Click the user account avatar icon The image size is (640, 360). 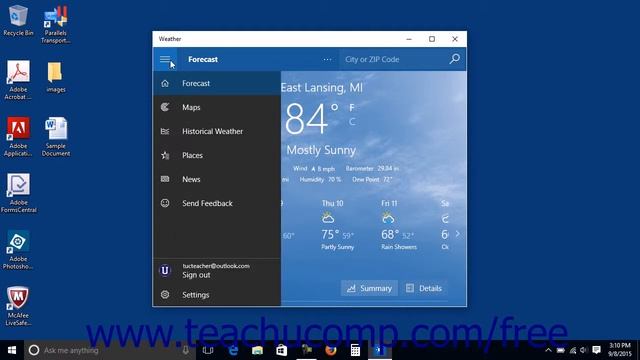(x=165, y=270)
